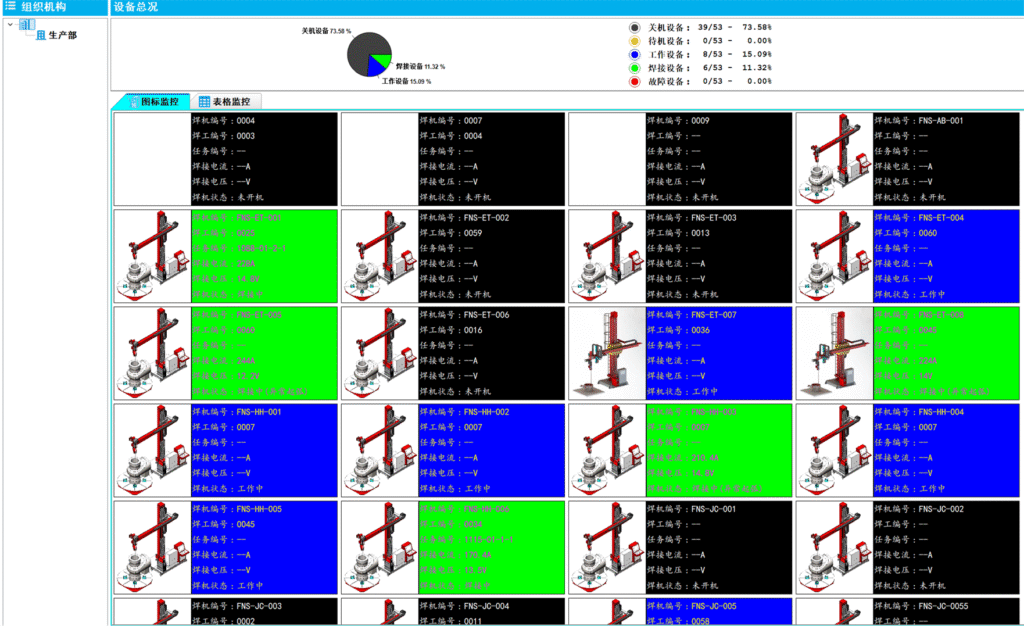This screenshot has height=626, width=1024.
Task: Collapse the root node in the organization tree
Action: click(x=12, y=22)
